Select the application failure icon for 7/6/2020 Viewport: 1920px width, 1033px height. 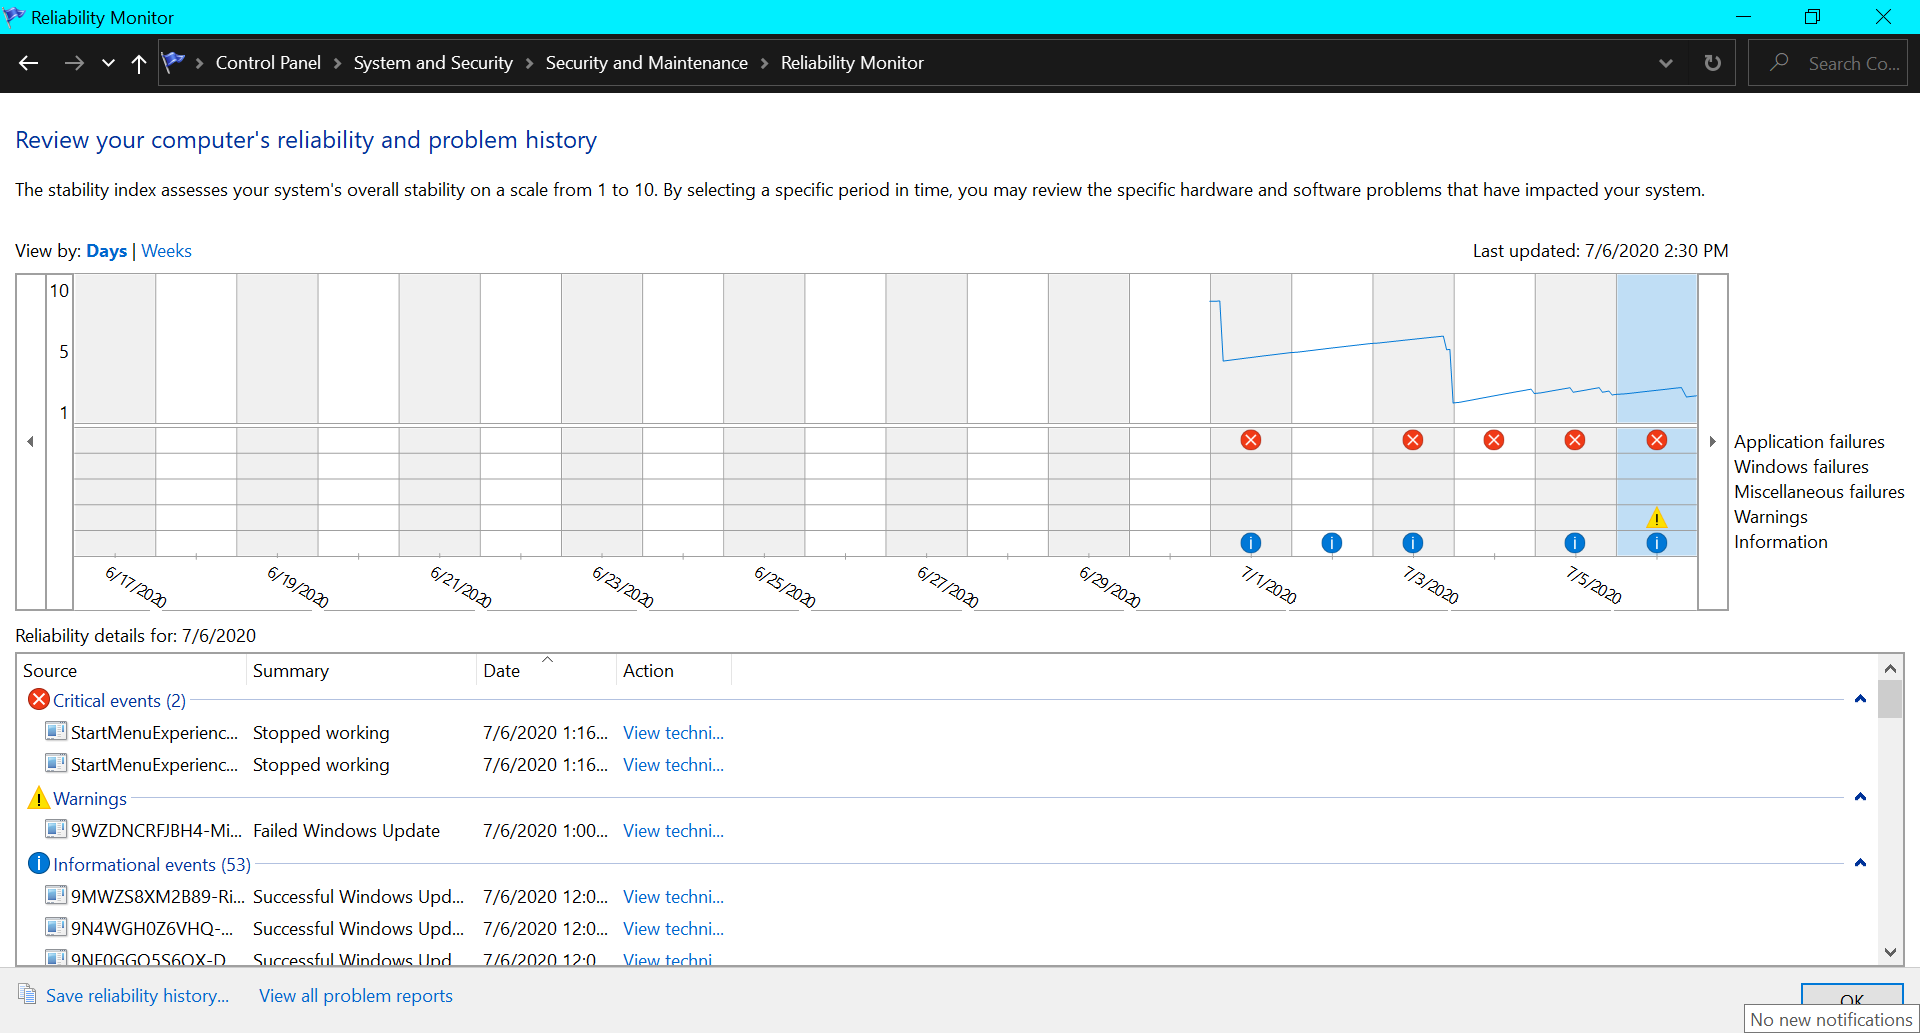coord(1657,440)
